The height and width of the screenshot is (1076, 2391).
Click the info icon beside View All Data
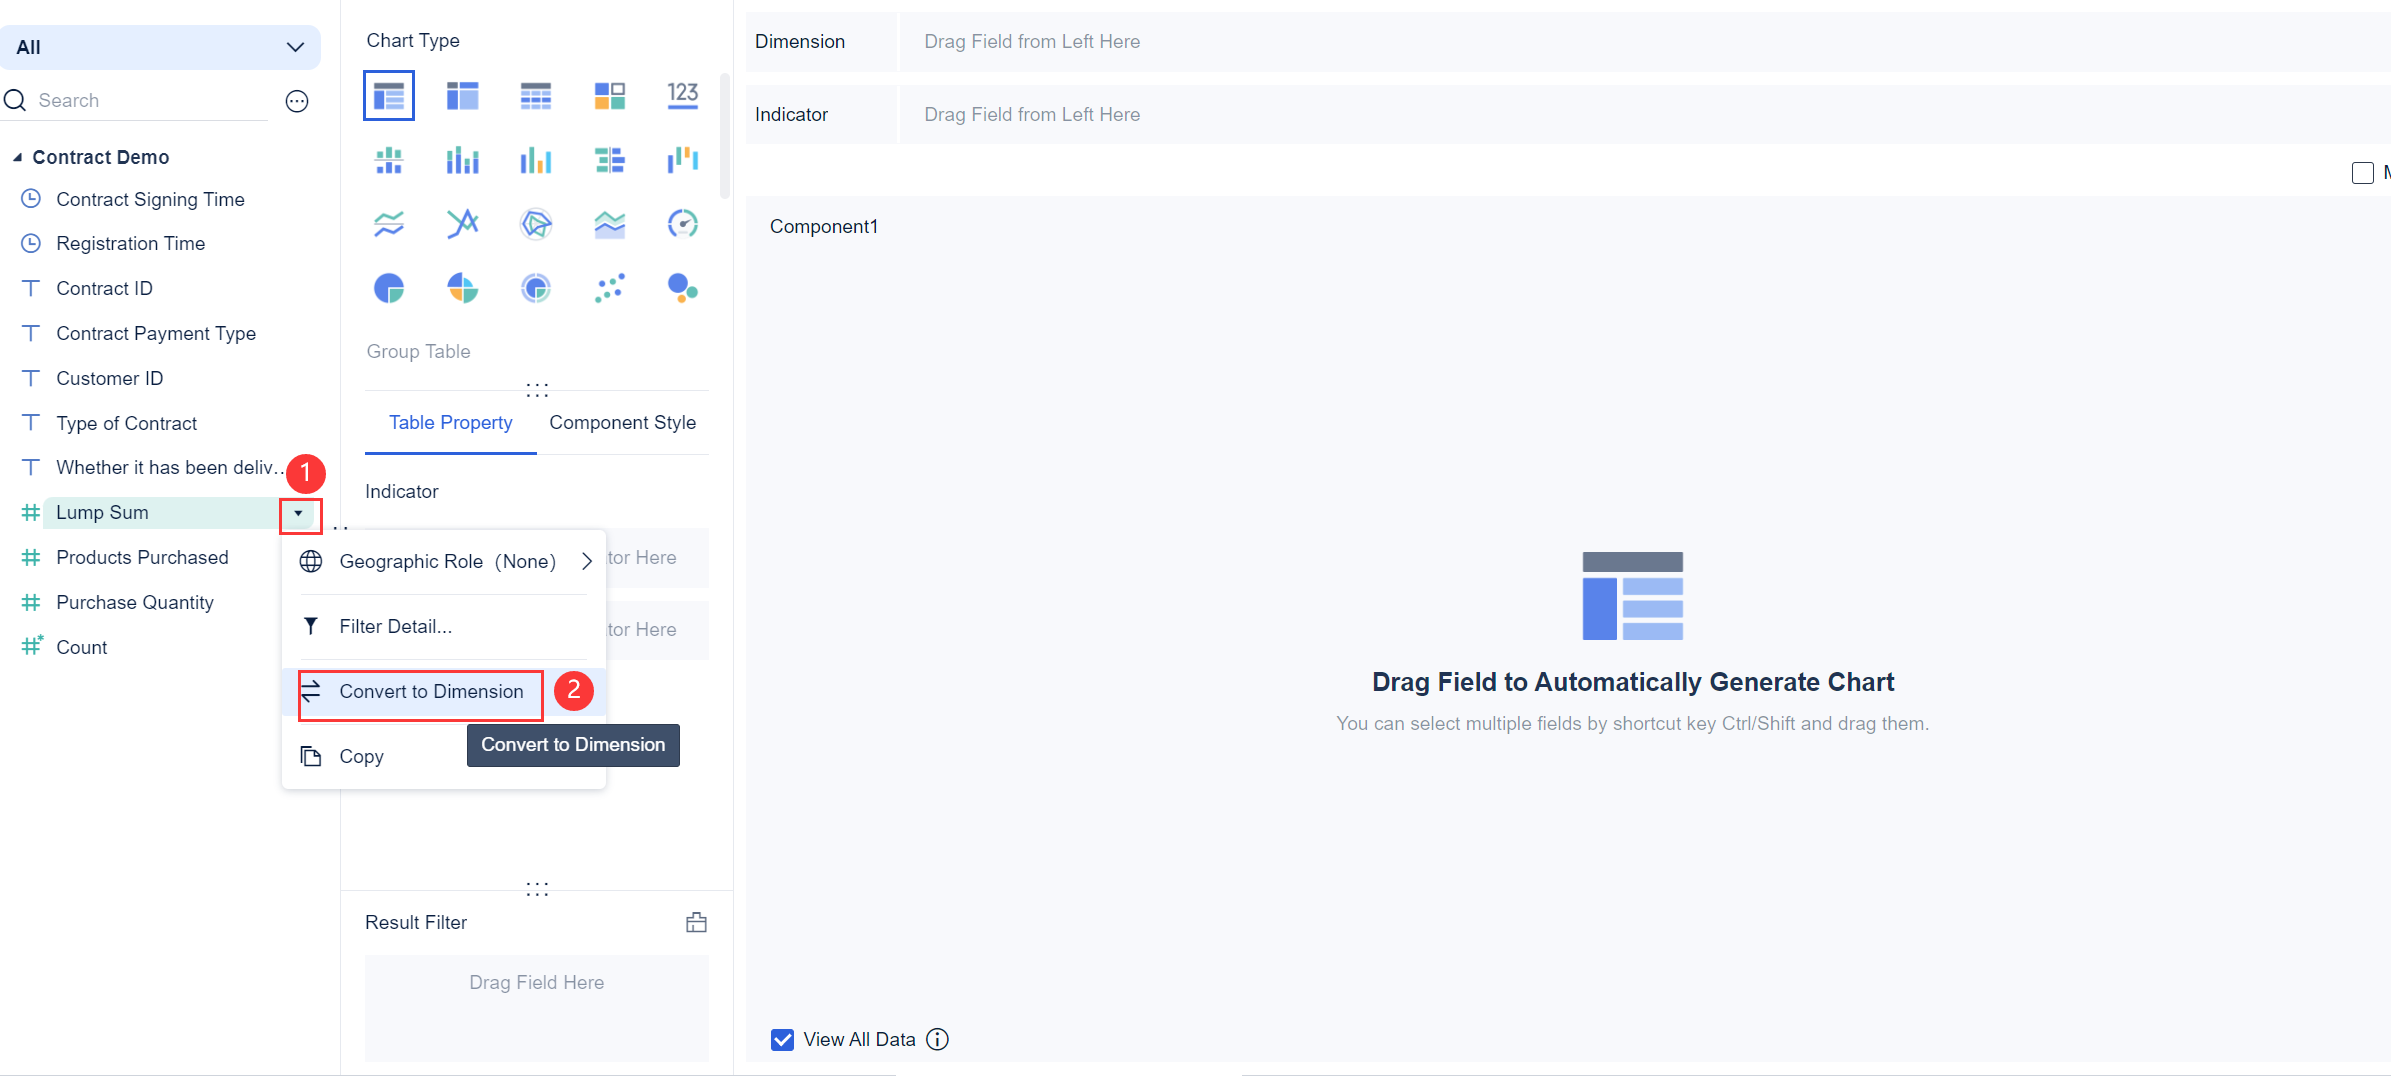click(x=937, y=1039)
